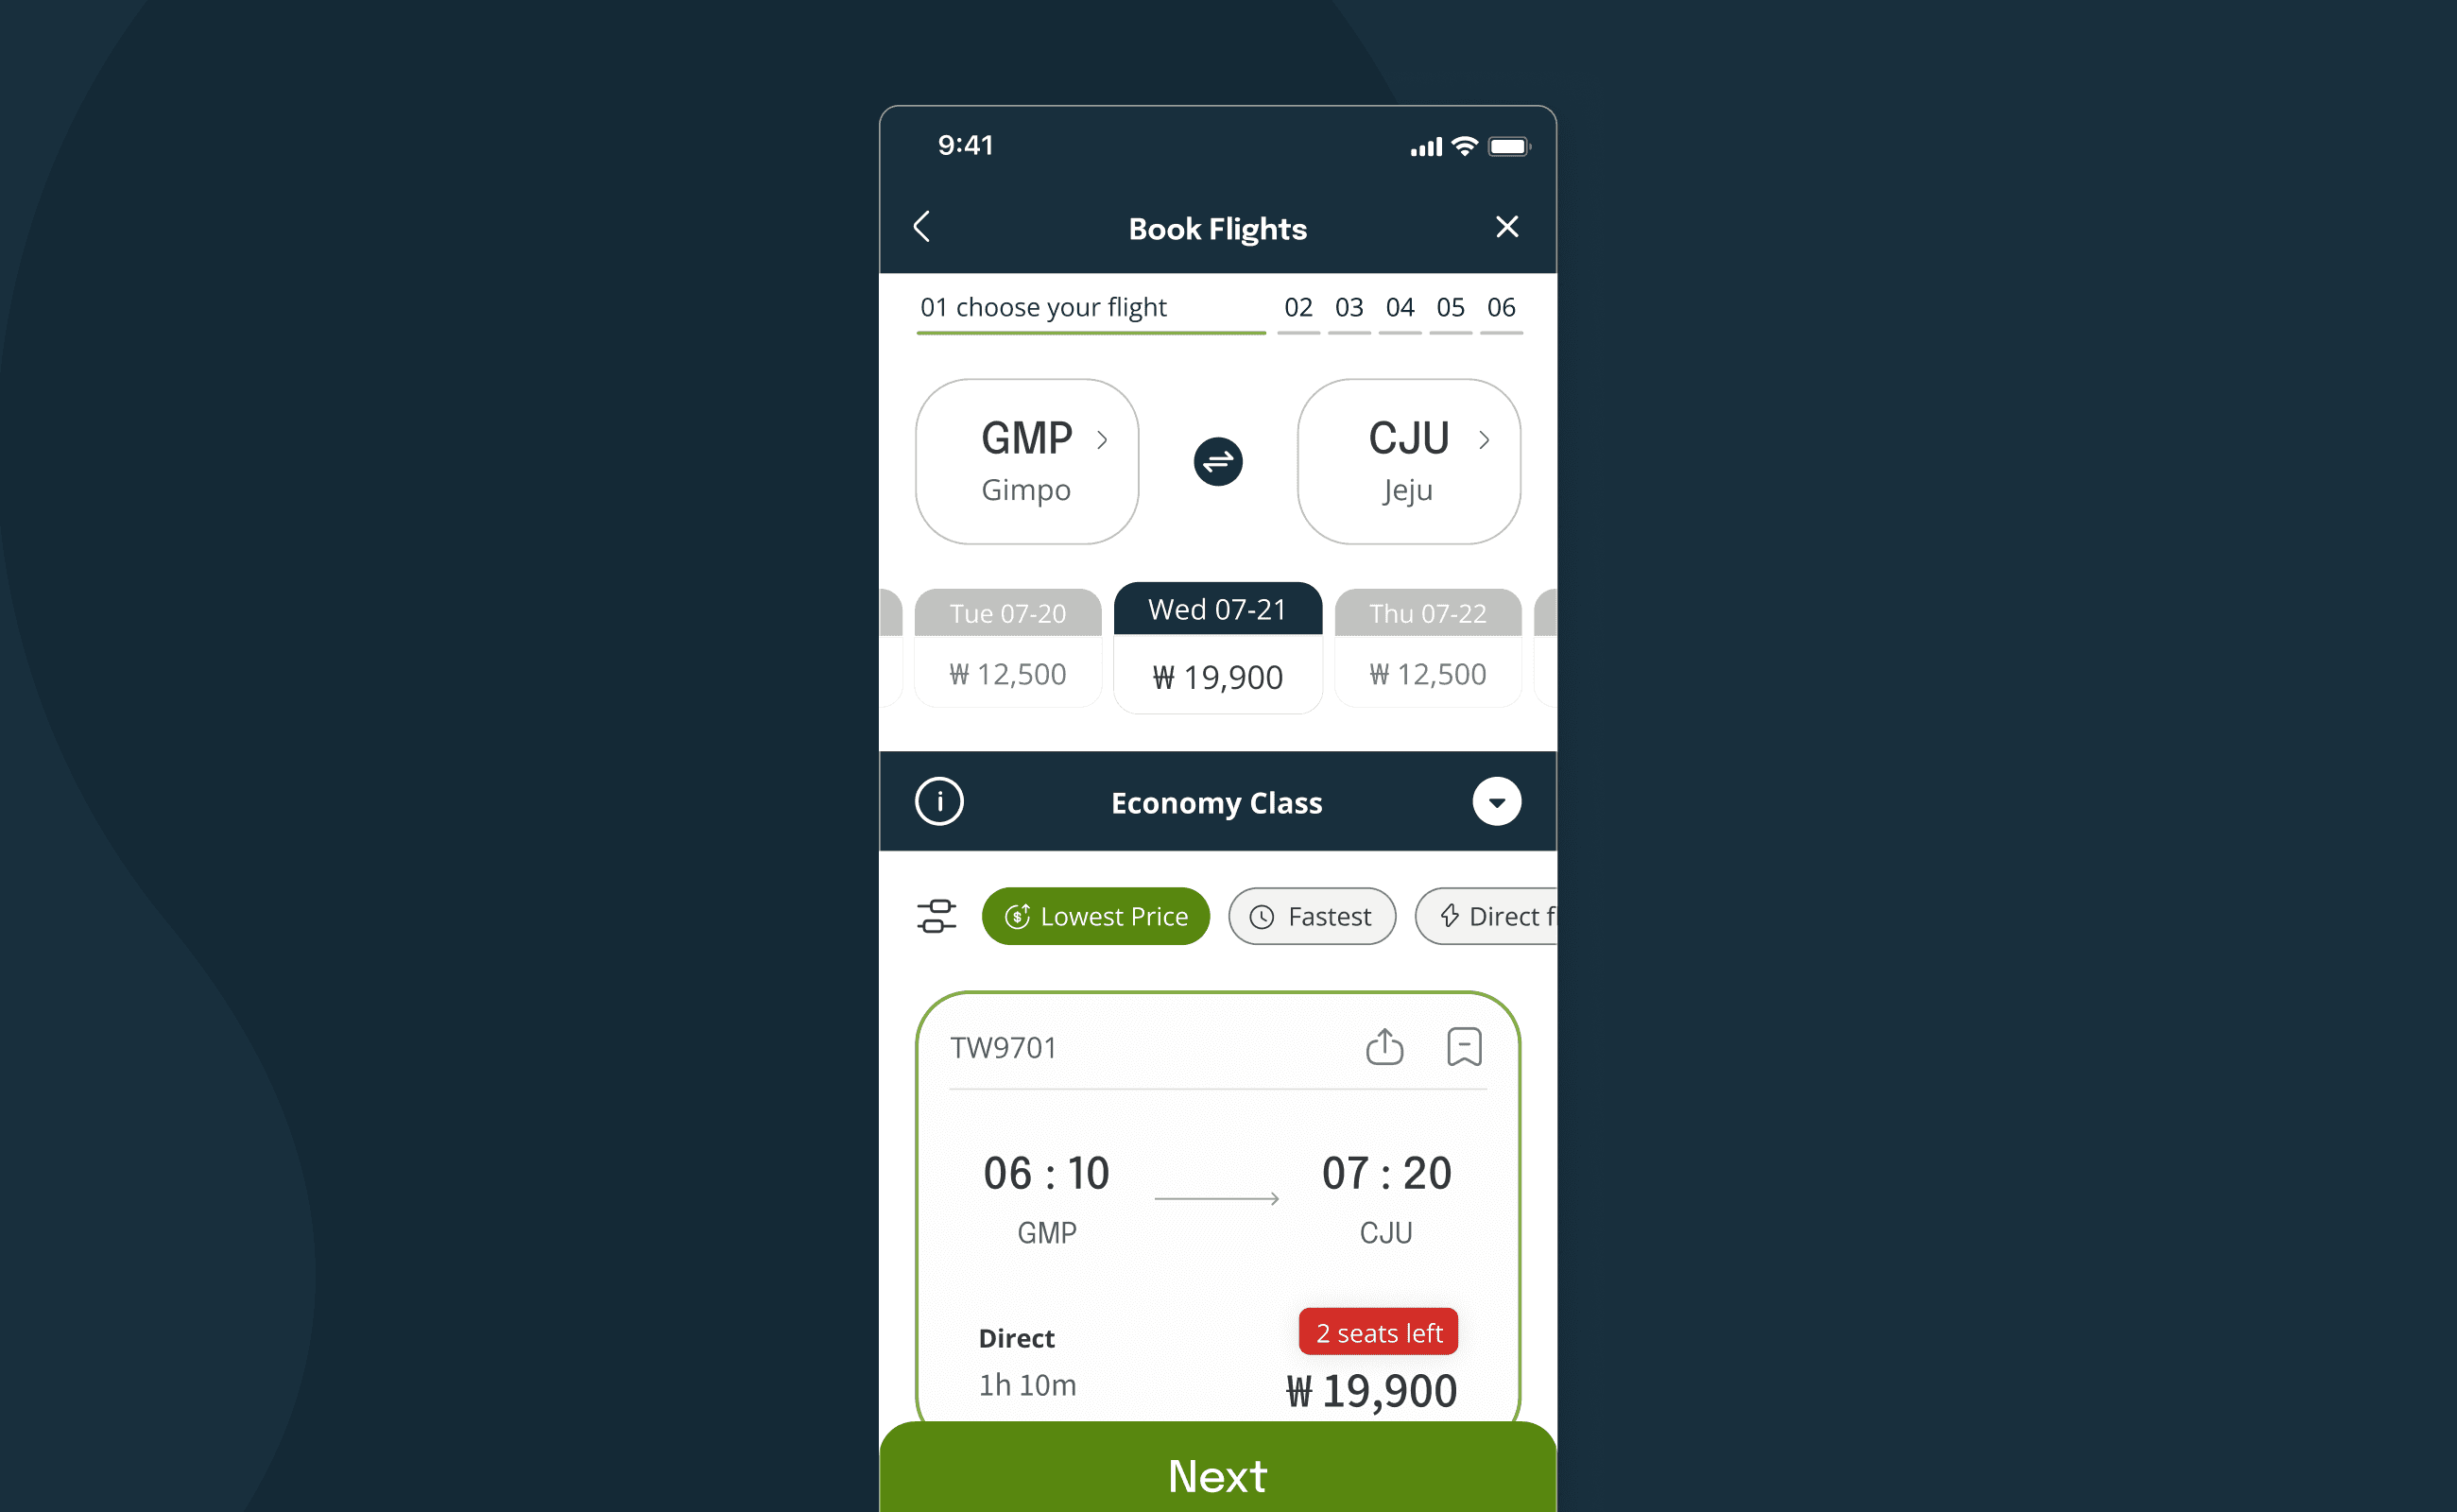
Task: Select Thursday 07-22 date option
Action: coord(1425,642)
